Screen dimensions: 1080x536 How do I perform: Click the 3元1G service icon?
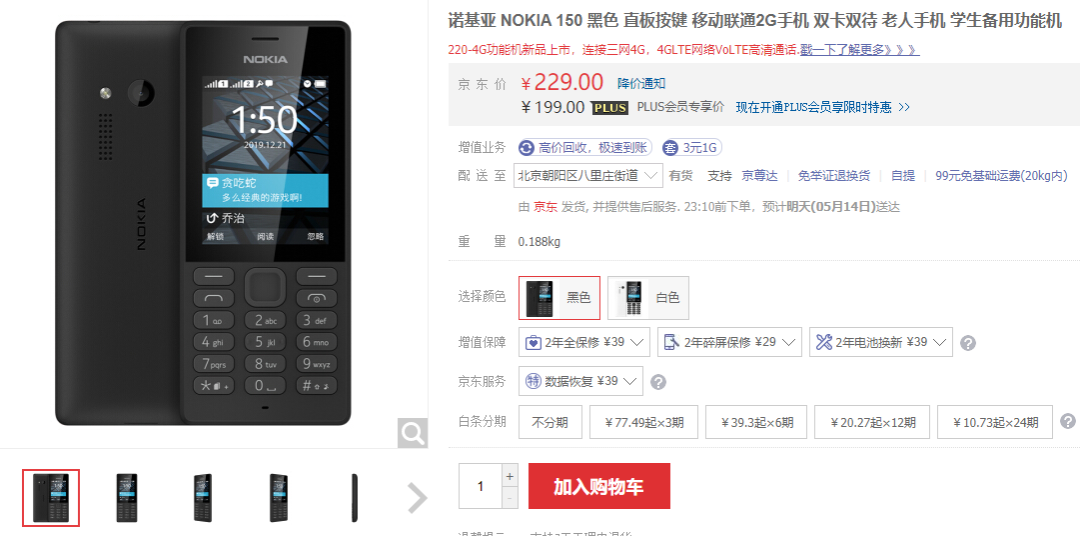(x=670, y=147)
